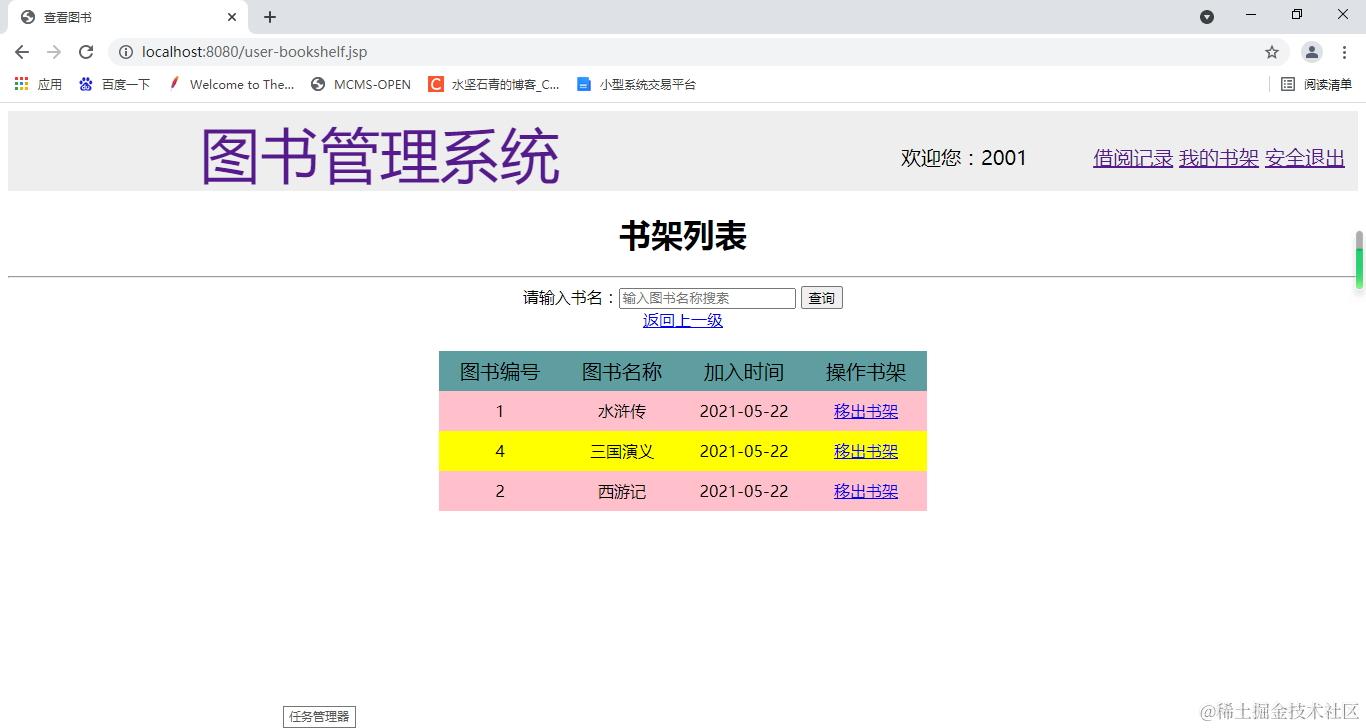1366x728 pixels.
Task: Remove 三国演义 with its 移出书架 link
Action: click(x=865, y=451)
